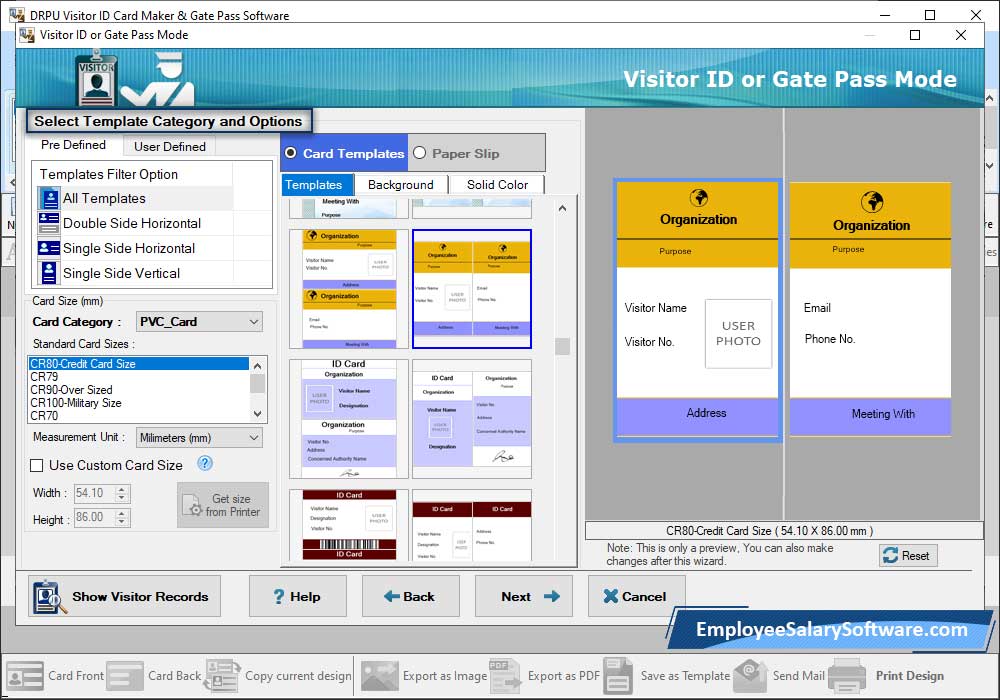Open the Measurement Unit dropdown
The image size is (1000, 700).
[x=199, y=438]
